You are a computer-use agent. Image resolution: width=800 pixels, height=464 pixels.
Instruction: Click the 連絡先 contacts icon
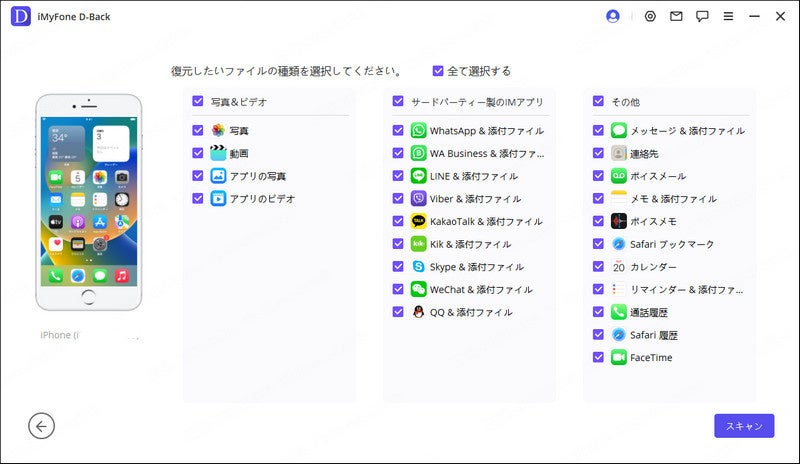click(x=618, y=153)
